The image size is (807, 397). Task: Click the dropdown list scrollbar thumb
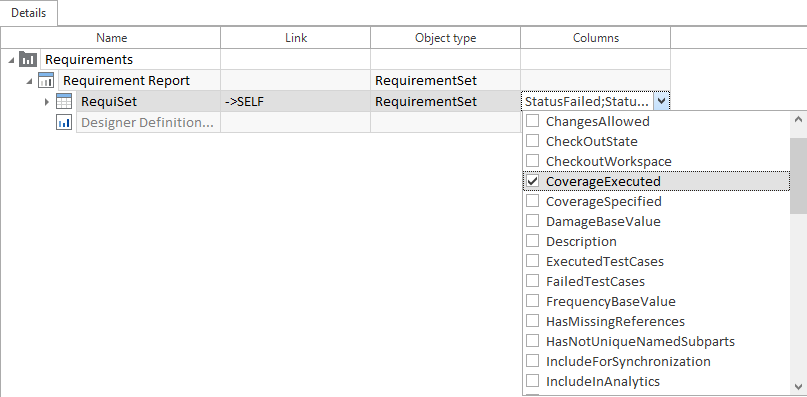point(798,176)
